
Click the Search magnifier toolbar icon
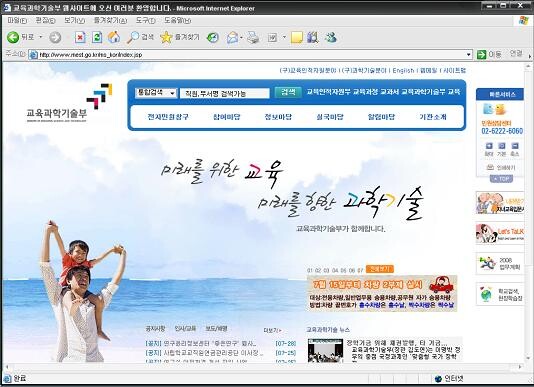point(132,37)
